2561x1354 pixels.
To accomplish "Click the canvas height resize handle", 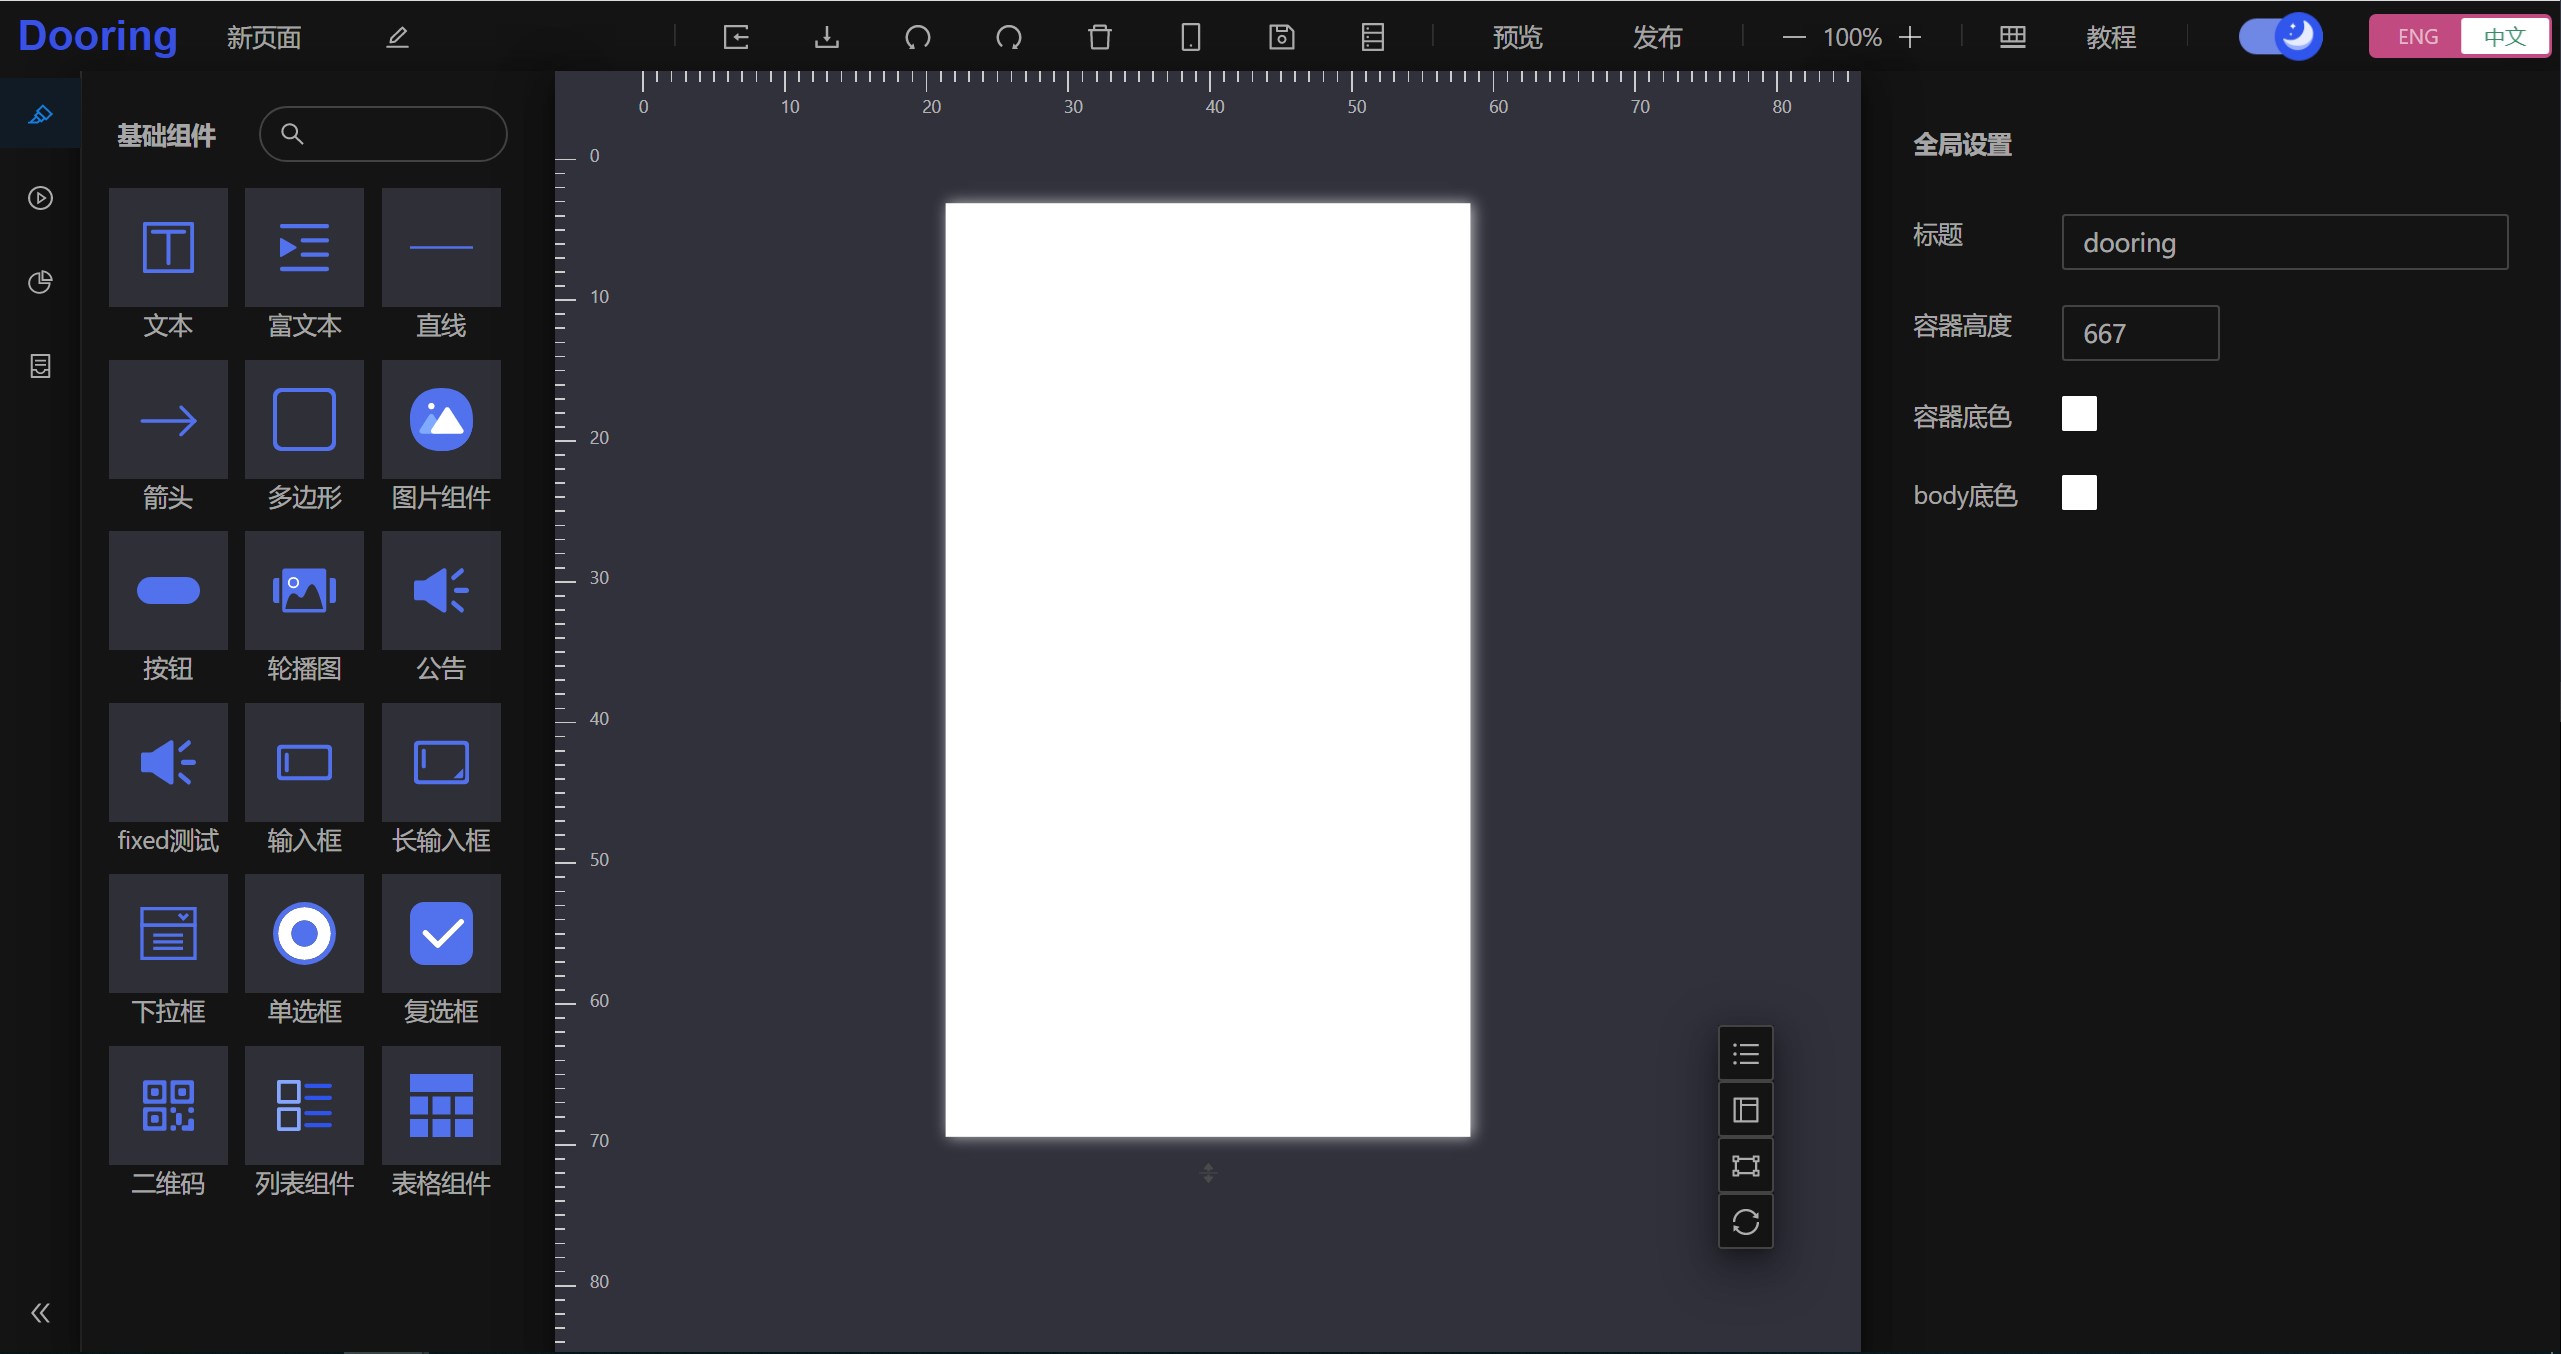I will pos(1208,1173).
